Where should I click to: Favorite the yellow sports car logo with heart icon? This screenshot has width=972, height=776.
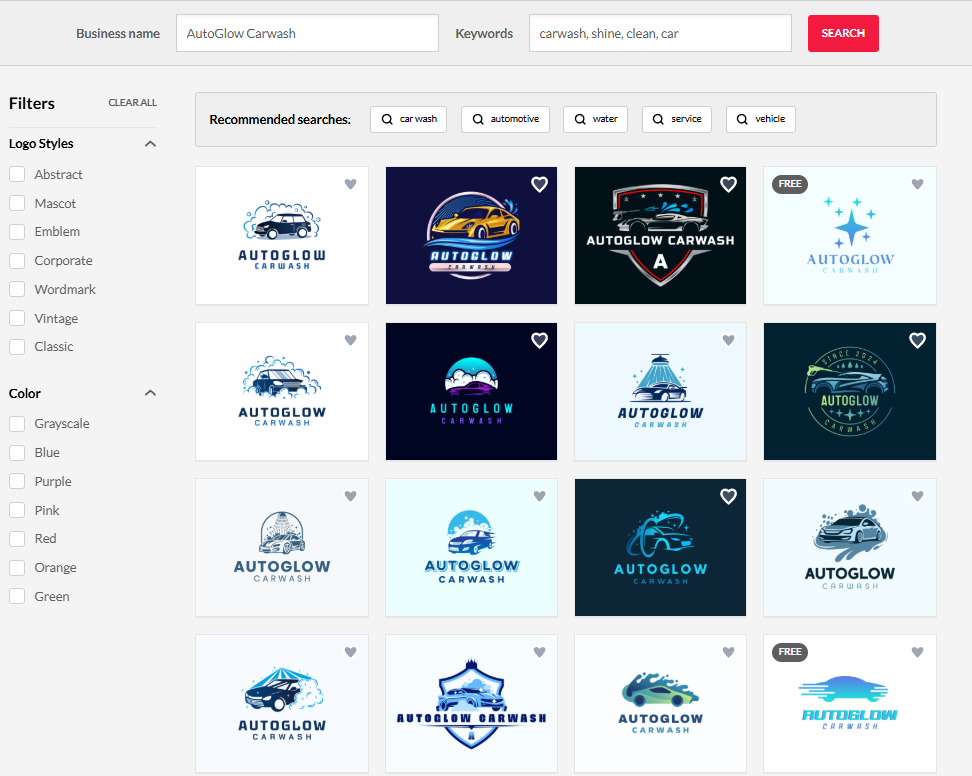[x=539, y=184]
